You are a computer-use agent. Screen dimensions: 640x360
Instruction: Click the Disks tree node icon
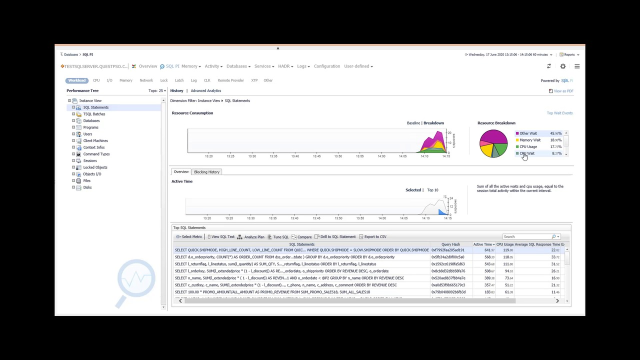pyautogui.click(x=79, y=187)
